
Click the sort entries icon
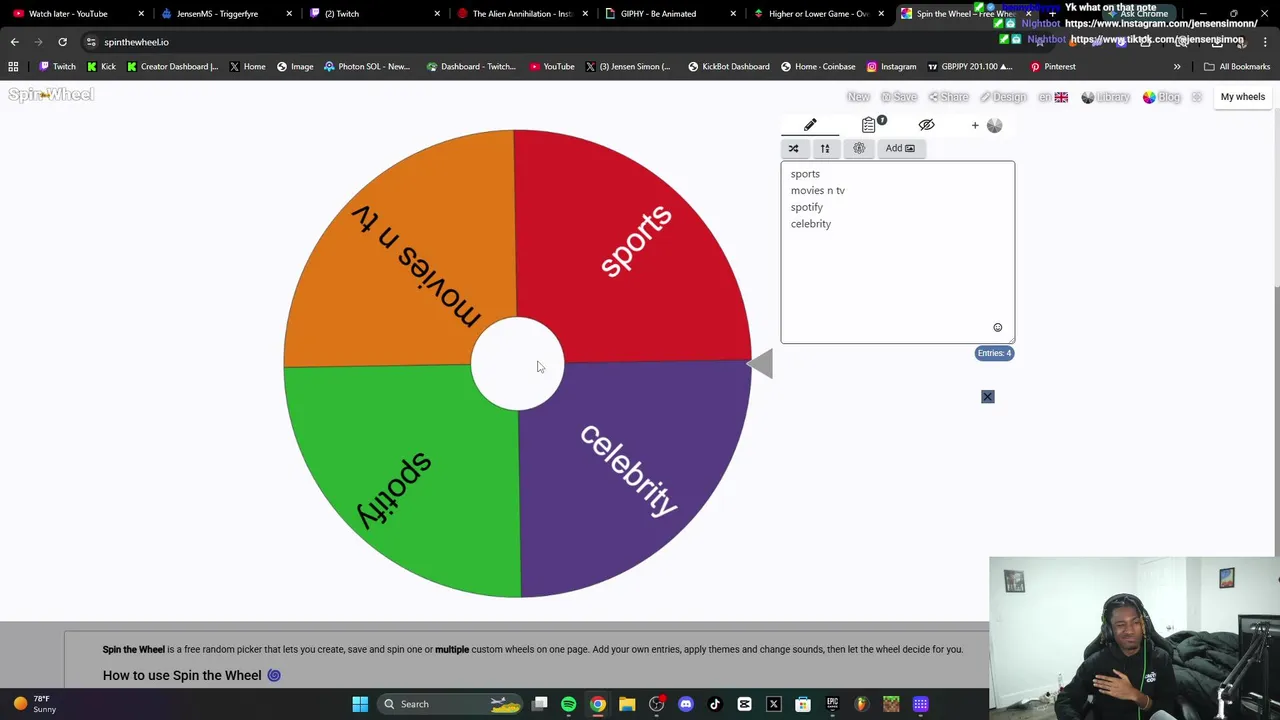click(x=825, y=148)
